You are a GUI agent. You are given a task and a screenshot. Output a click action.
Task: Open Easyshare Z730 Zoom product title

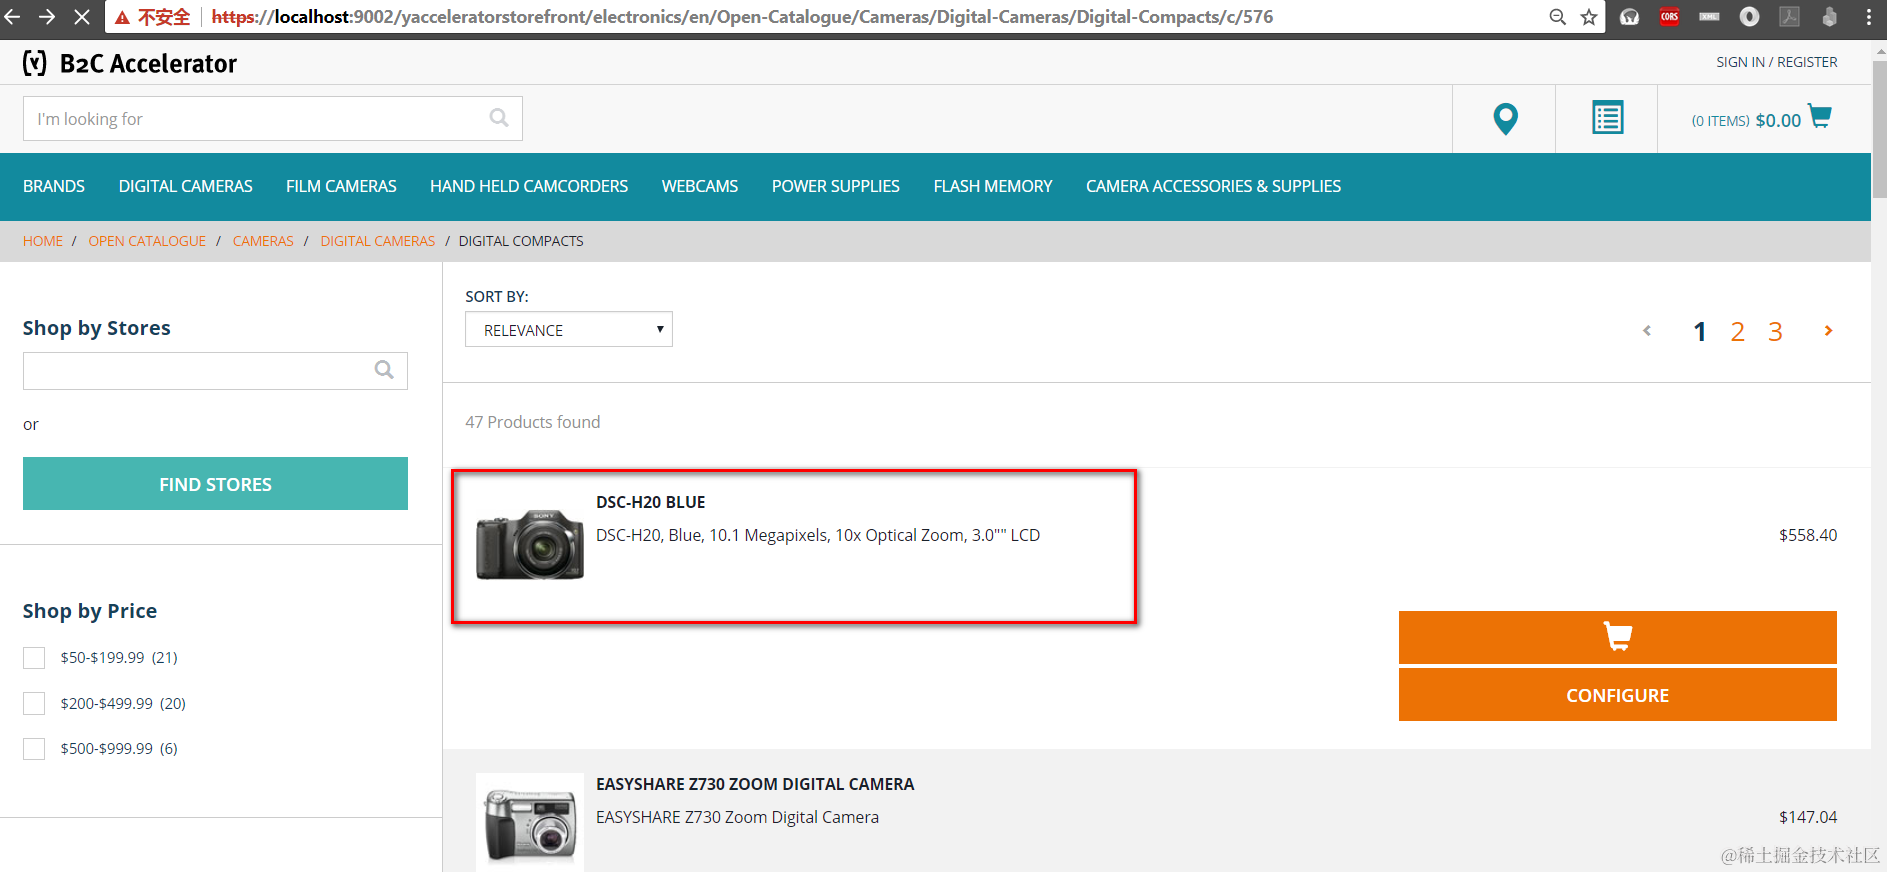(x=755, y=784)
